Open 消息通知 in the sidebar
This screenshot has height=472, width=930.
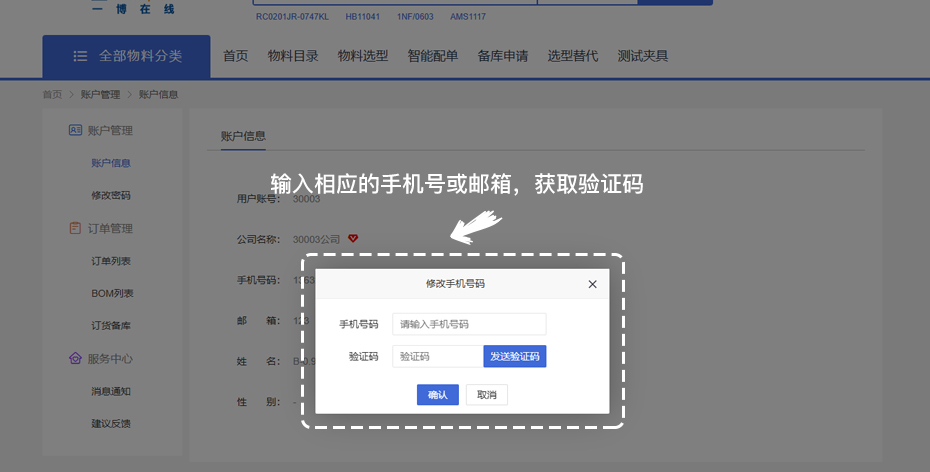point(111,391)
